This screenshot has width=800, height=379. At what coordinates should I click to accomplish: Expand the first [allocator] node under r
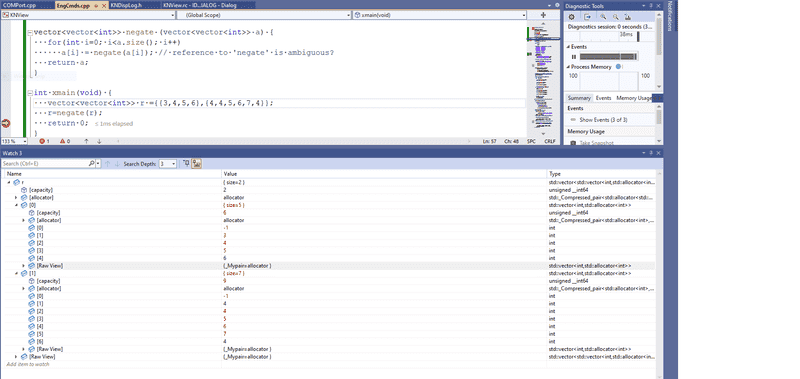16,197
